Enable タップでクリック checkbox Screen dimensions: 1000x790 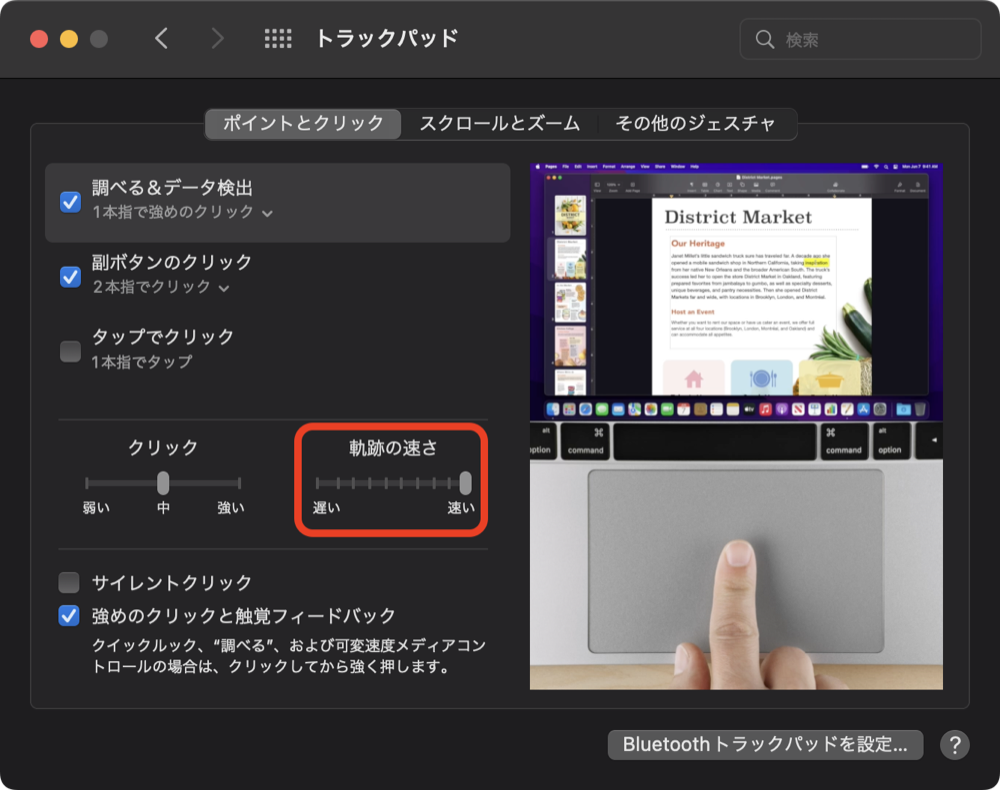coord(70,351)
